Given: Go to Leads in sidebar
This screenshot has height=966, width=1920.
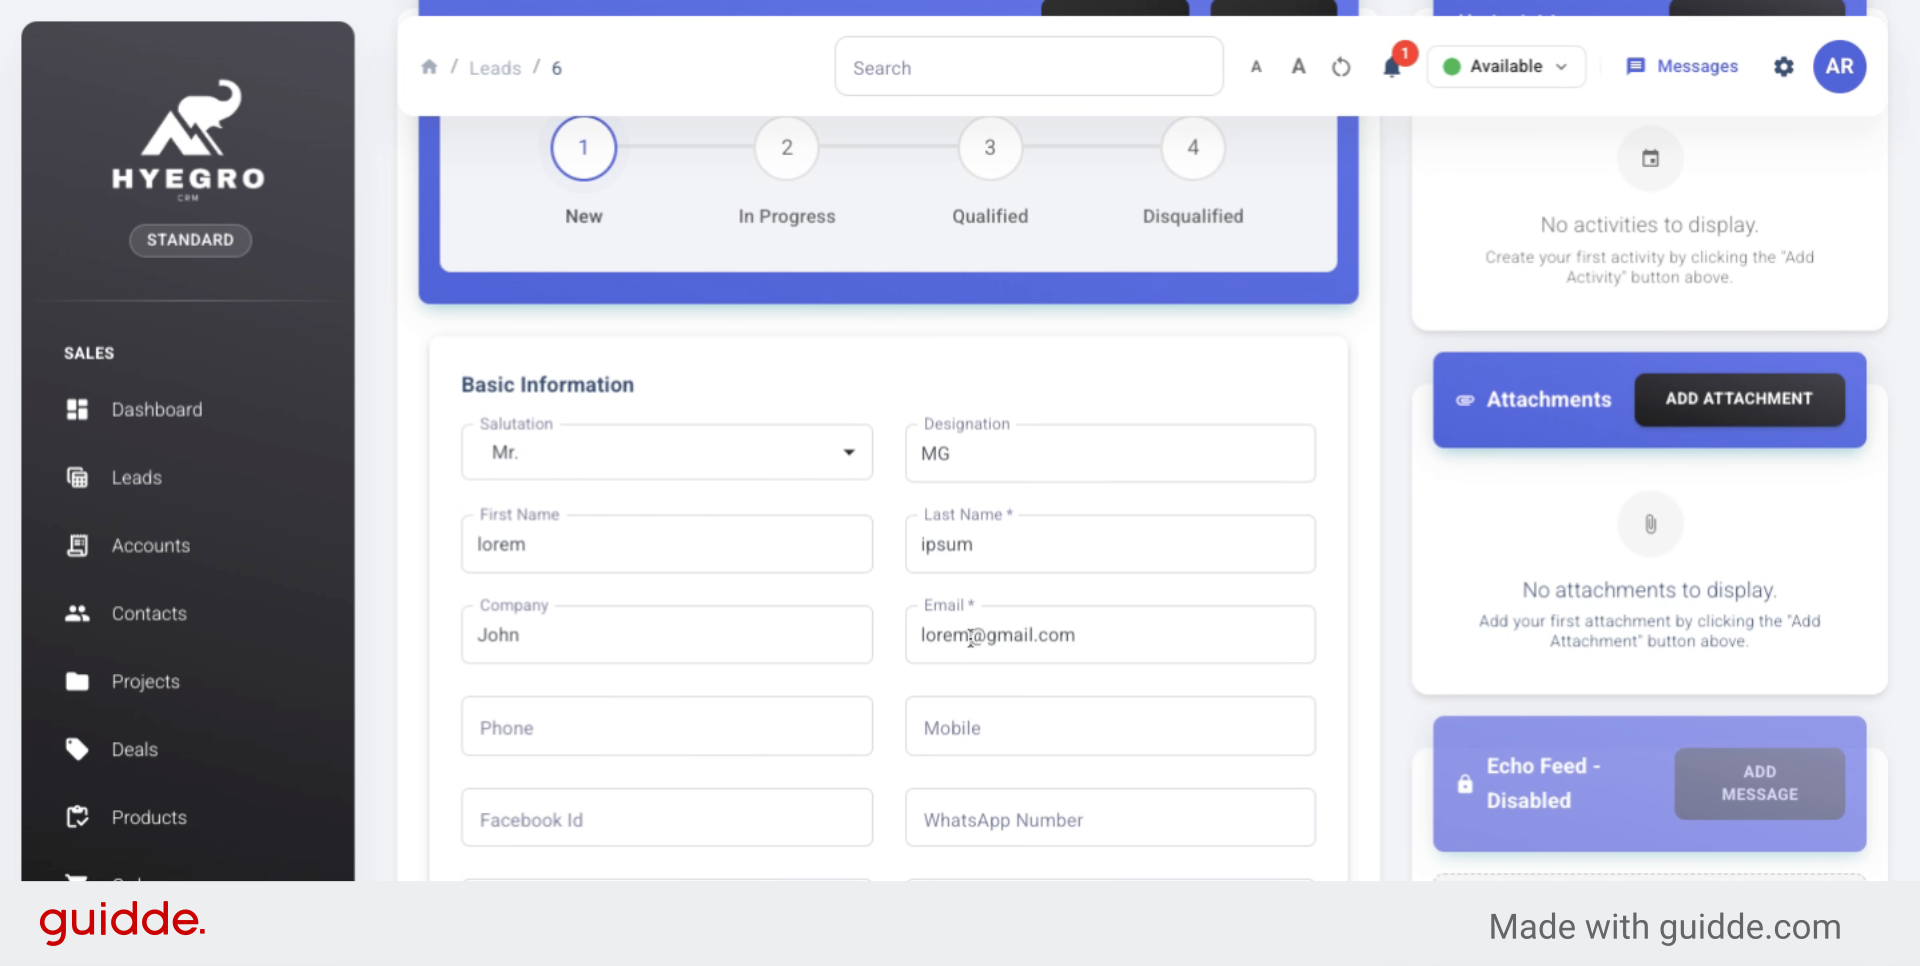Looking at the screenshot, I should pos(136,478).
